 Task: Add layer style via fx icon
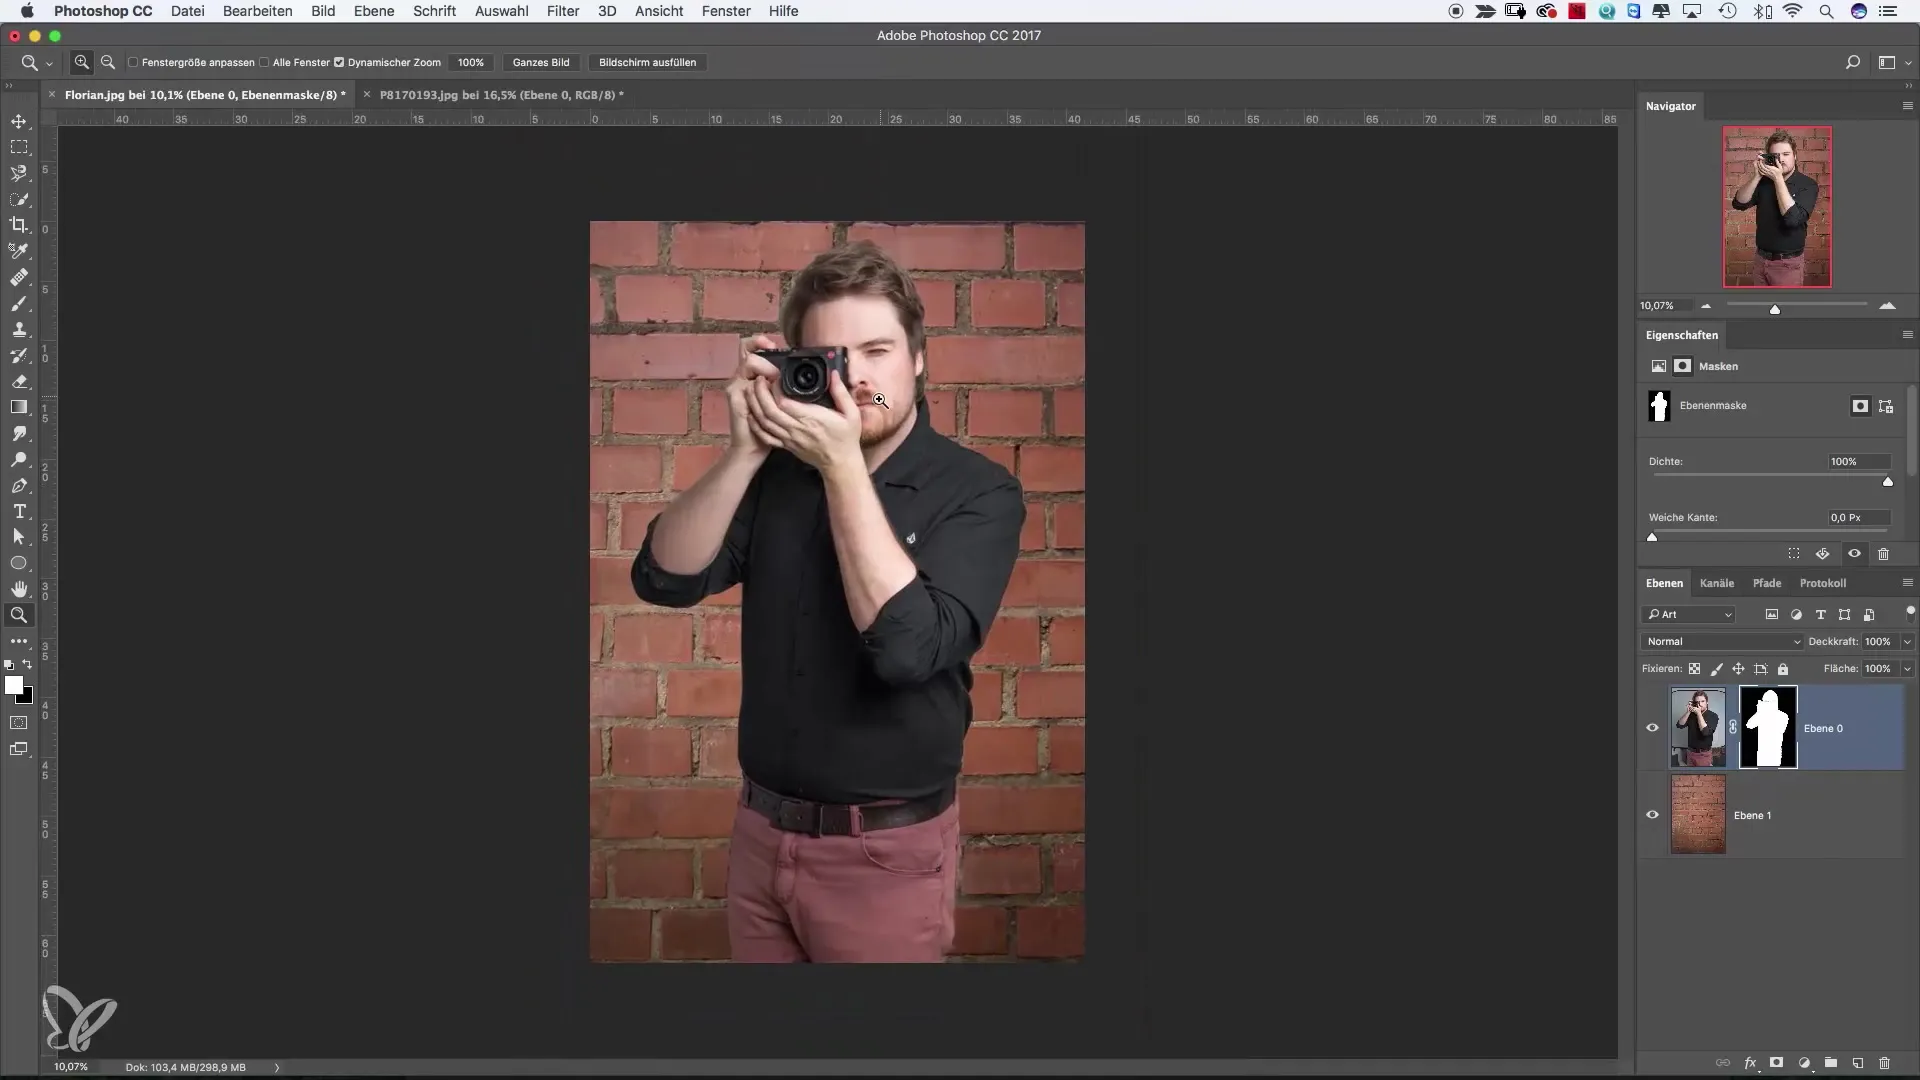[x=1751, y=1063]
